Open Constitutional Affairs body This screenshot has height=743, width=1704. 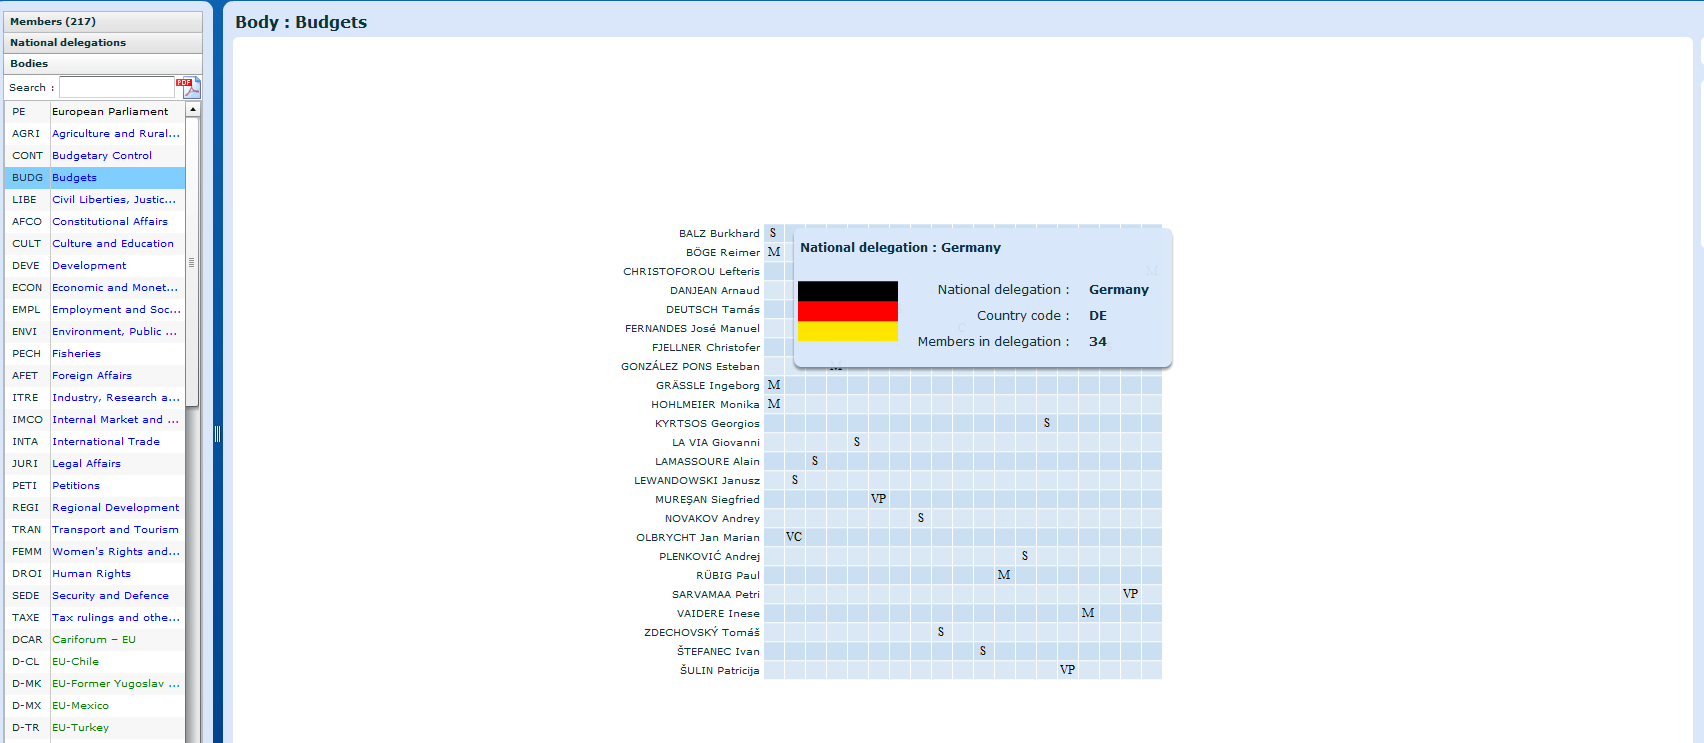pyautogui.click(x=95, y=221)
